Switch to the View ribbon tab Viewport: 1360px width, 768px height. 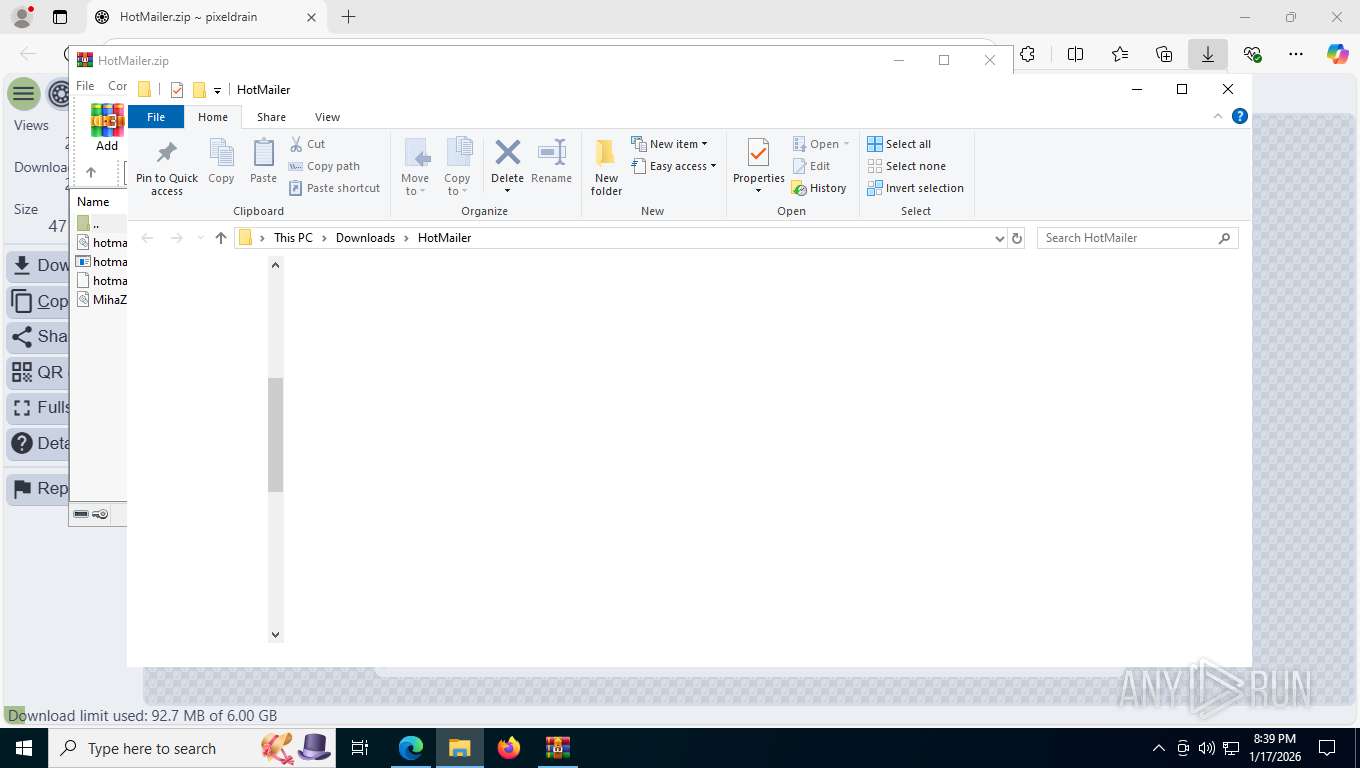pos(327,117)
